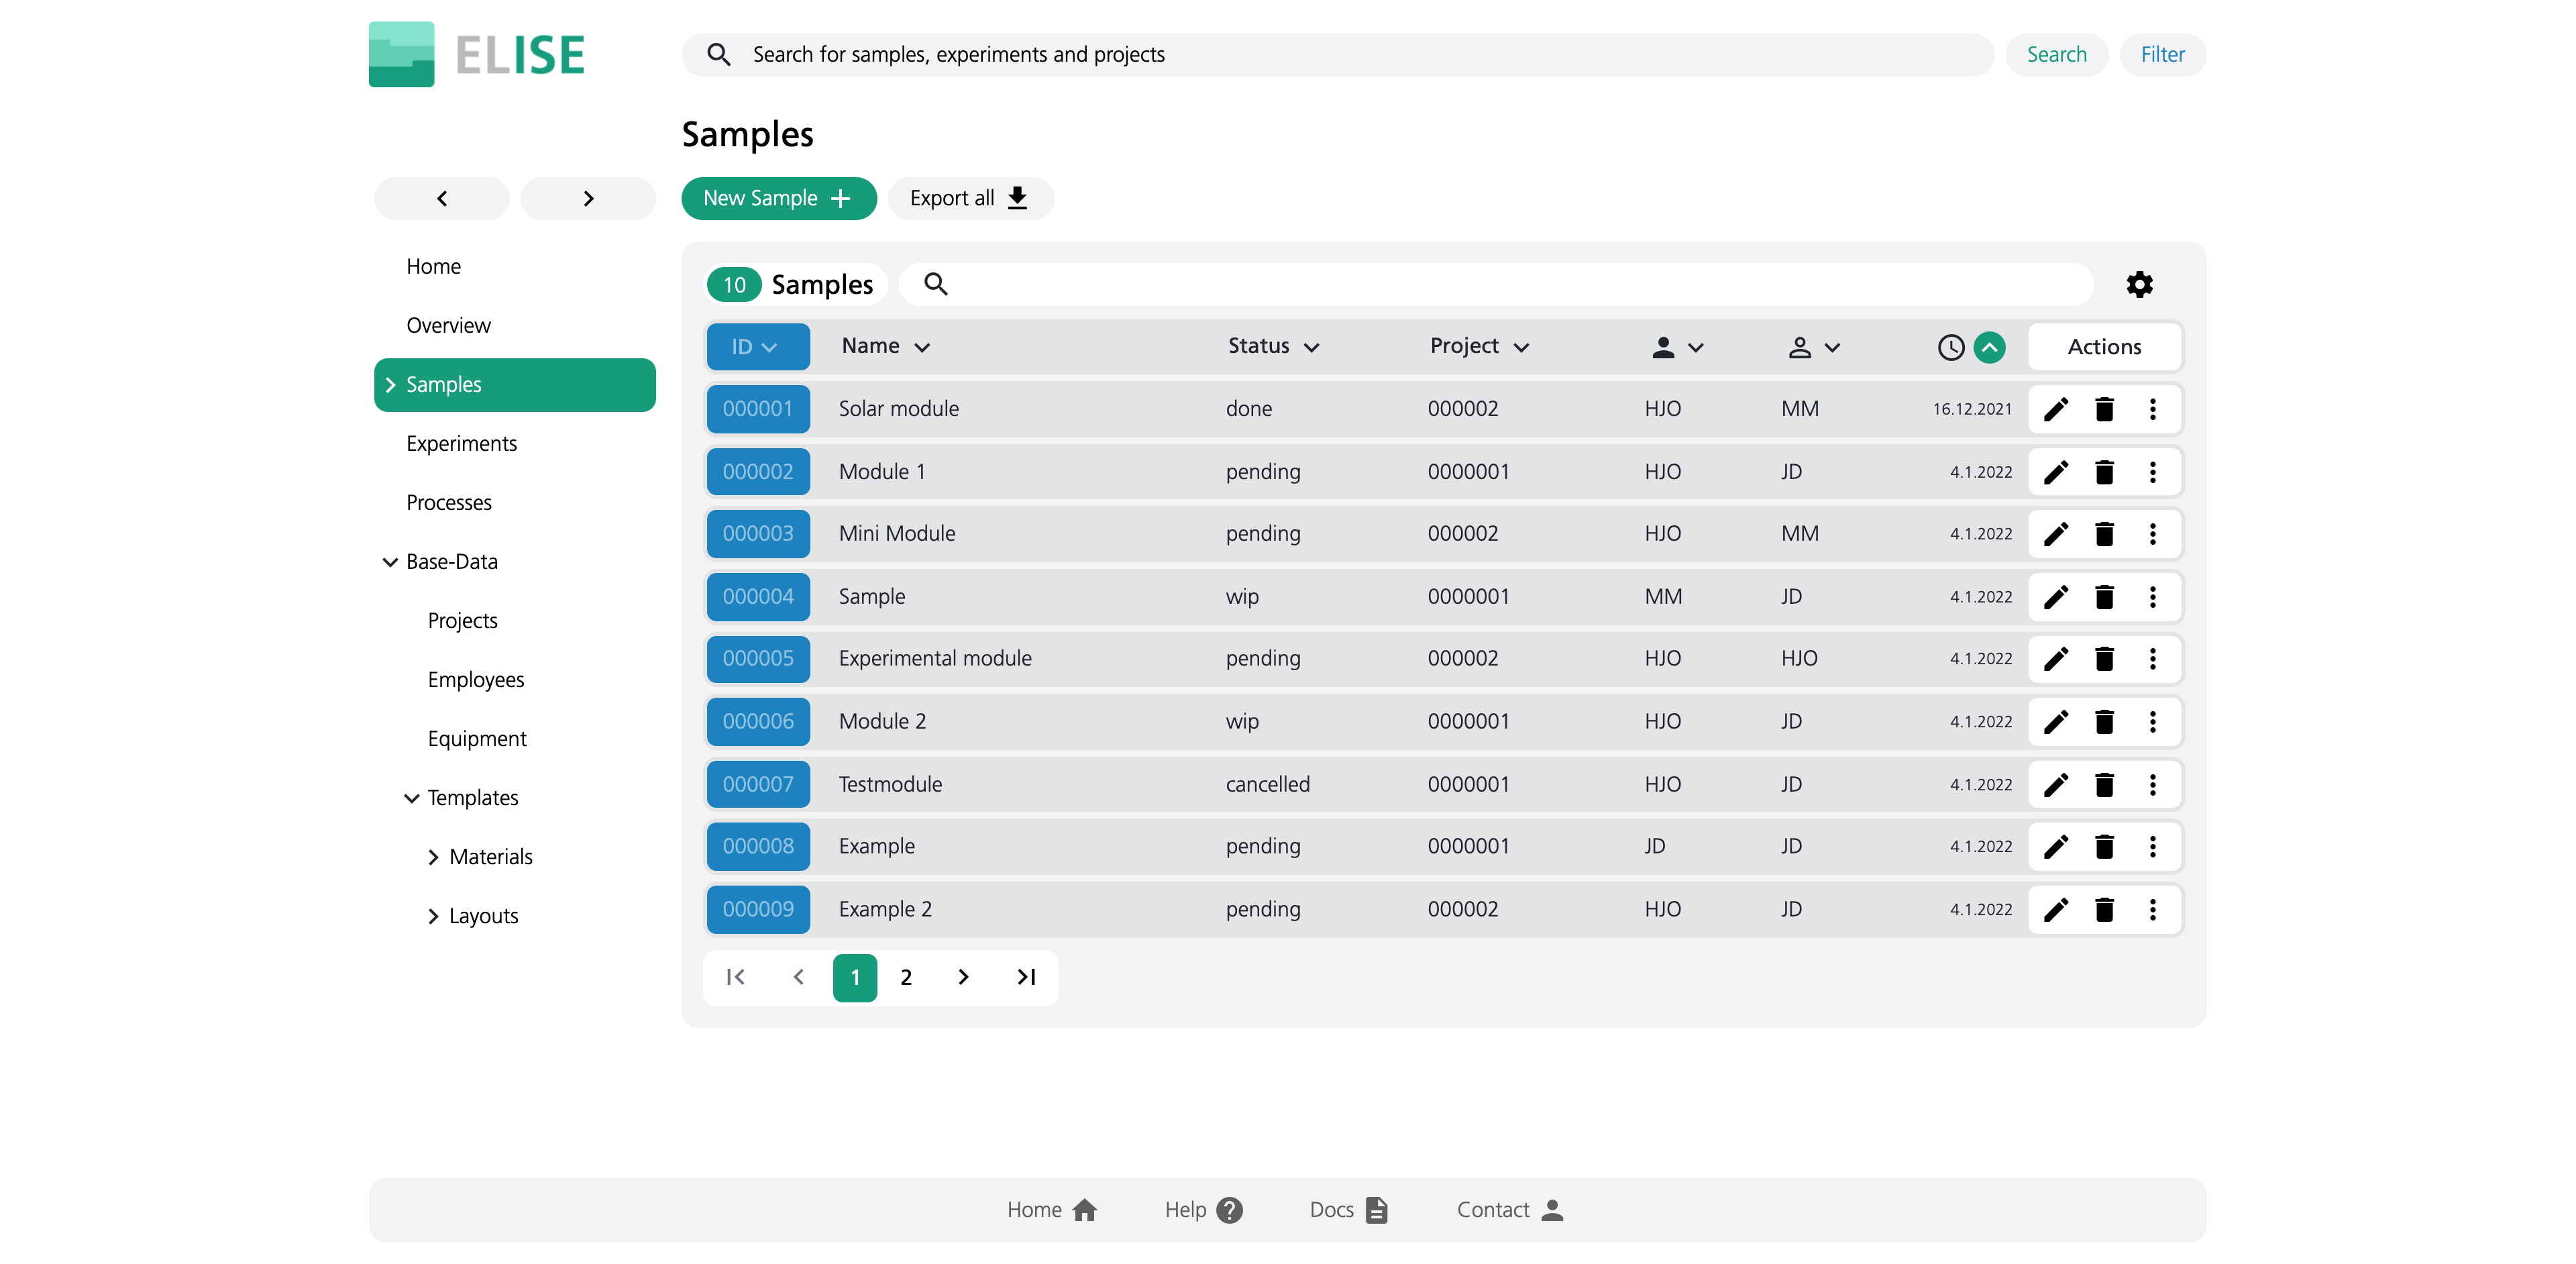Viewport: 2576px width, 1264px height.
Task: Expand the Layouts tree item
Action: (x=432, y=916)
